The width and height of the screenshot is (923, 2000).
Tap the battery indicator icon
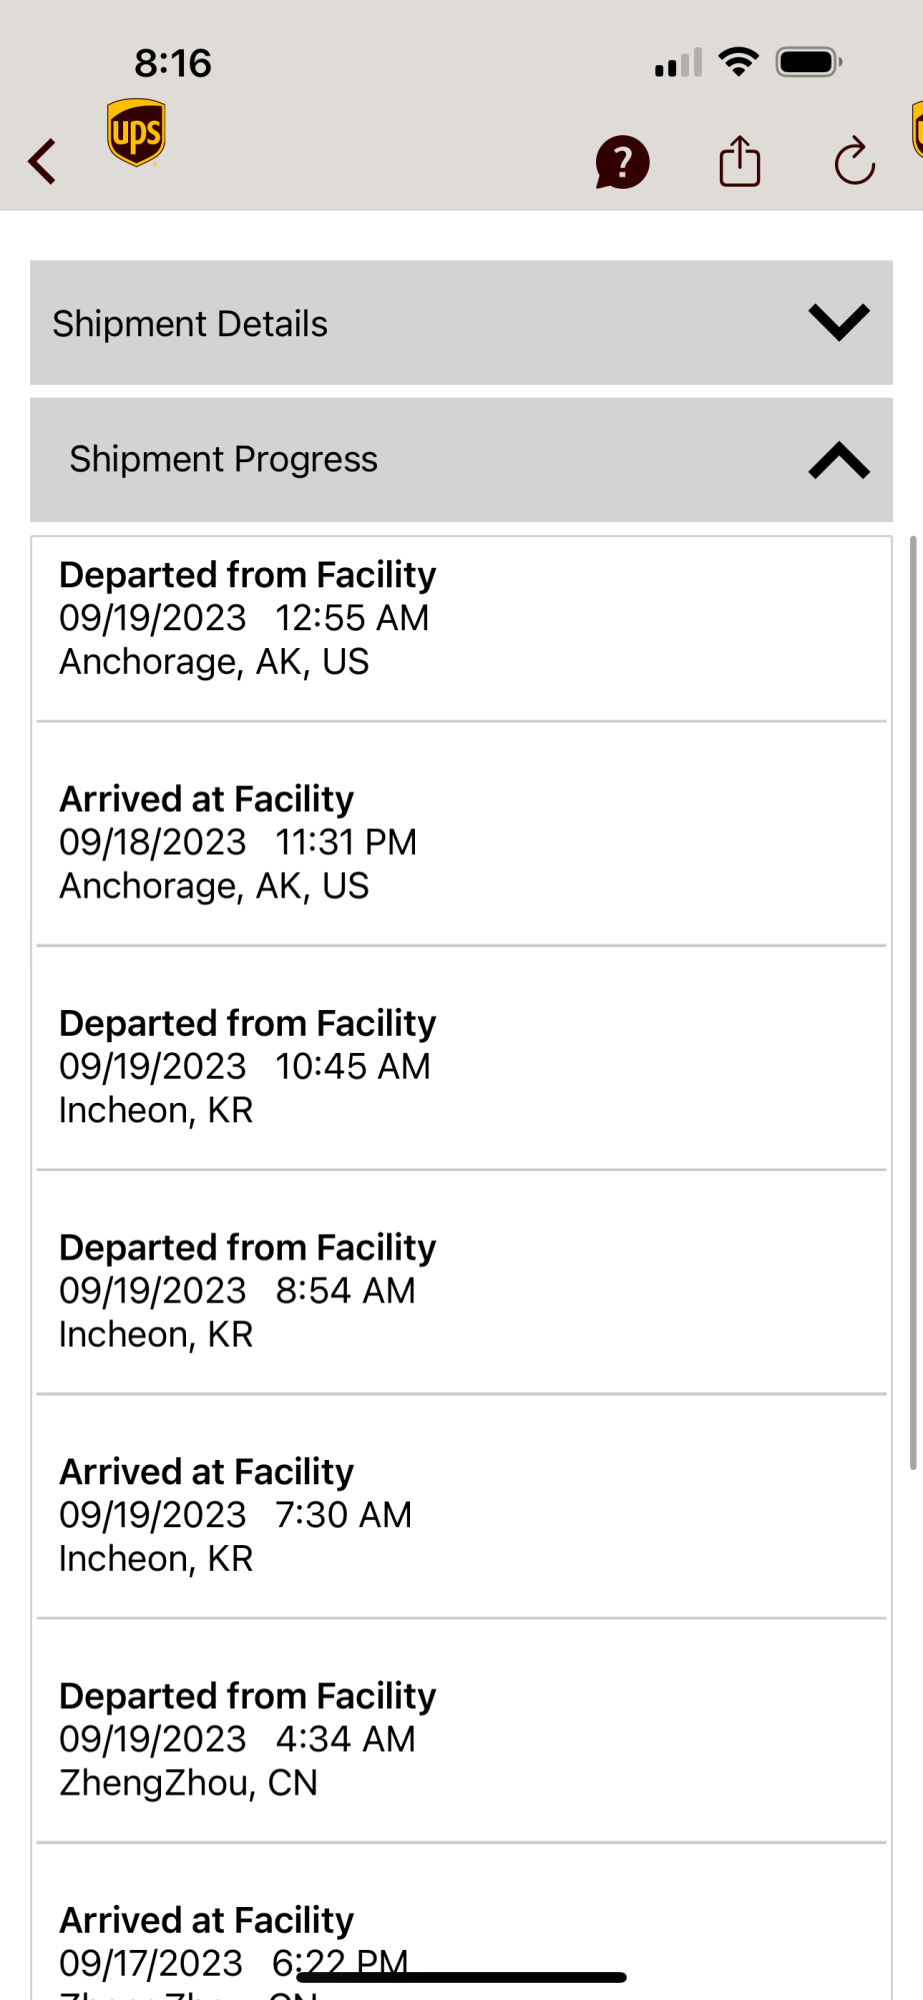pos(809,62)
